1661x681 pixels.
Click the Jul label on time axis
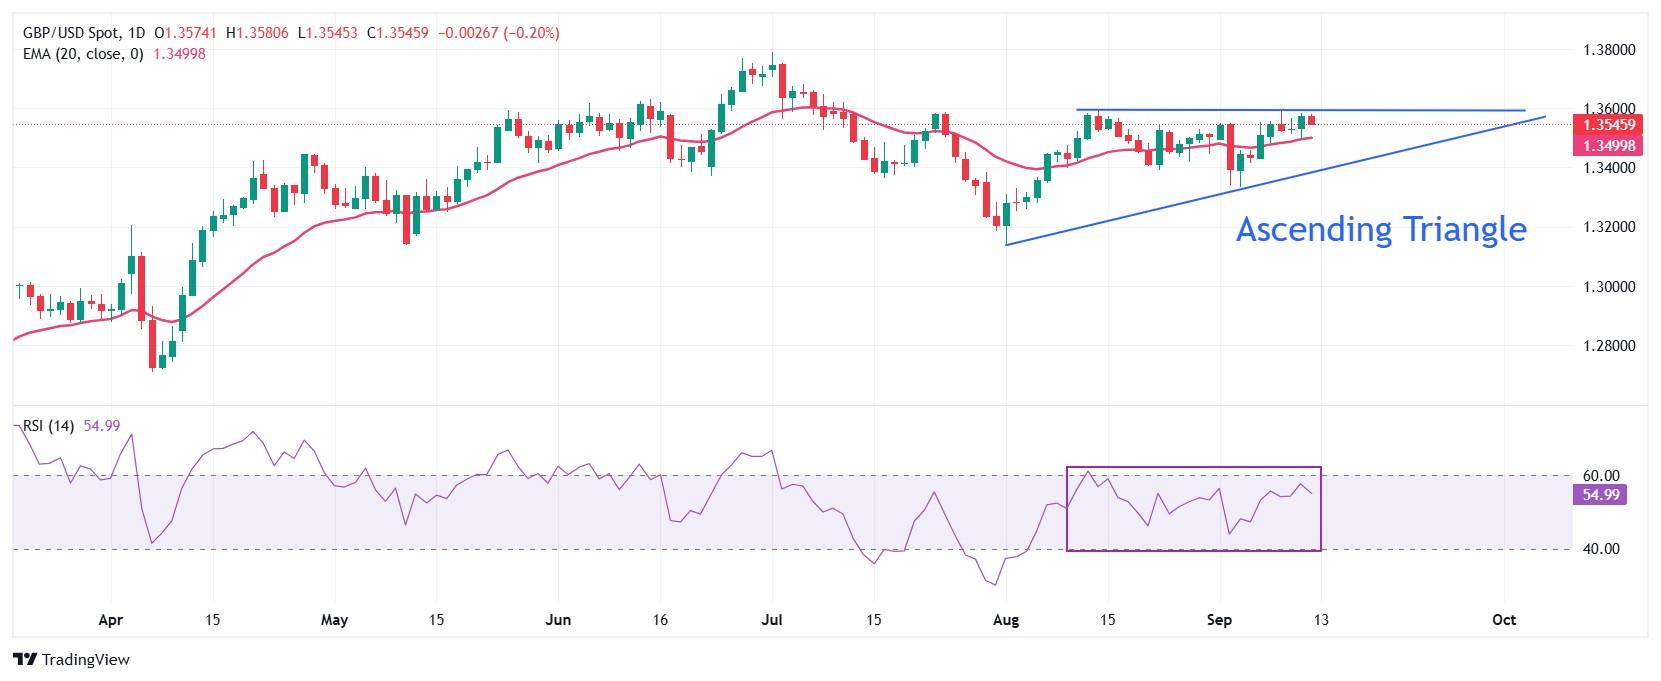click(x=772, y=620)
